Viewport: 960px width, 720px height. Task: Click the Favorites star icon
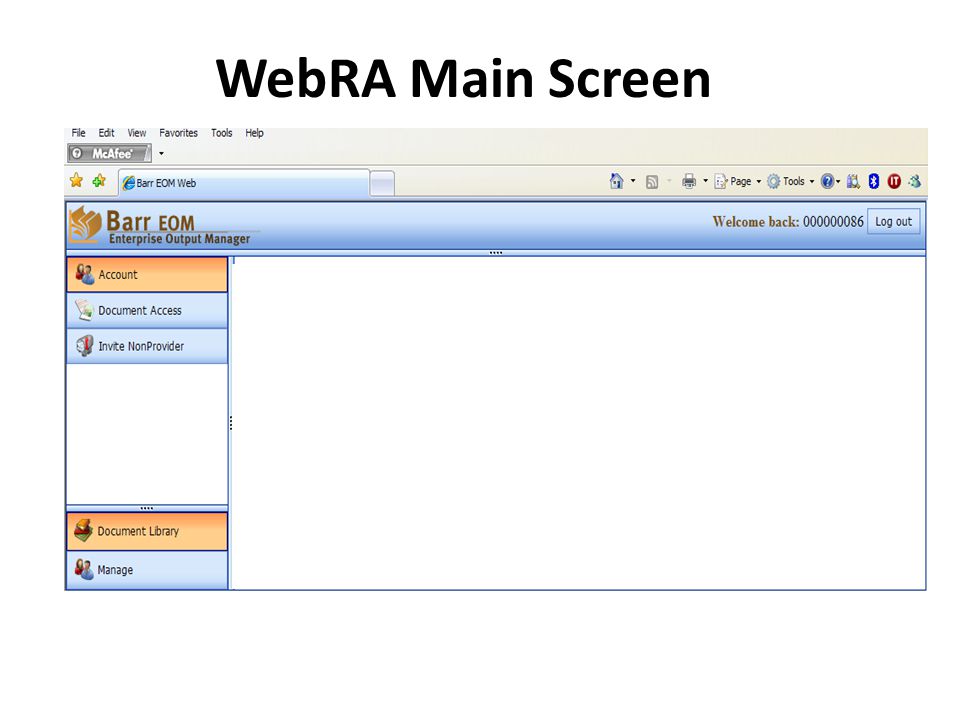pos(77,181)
